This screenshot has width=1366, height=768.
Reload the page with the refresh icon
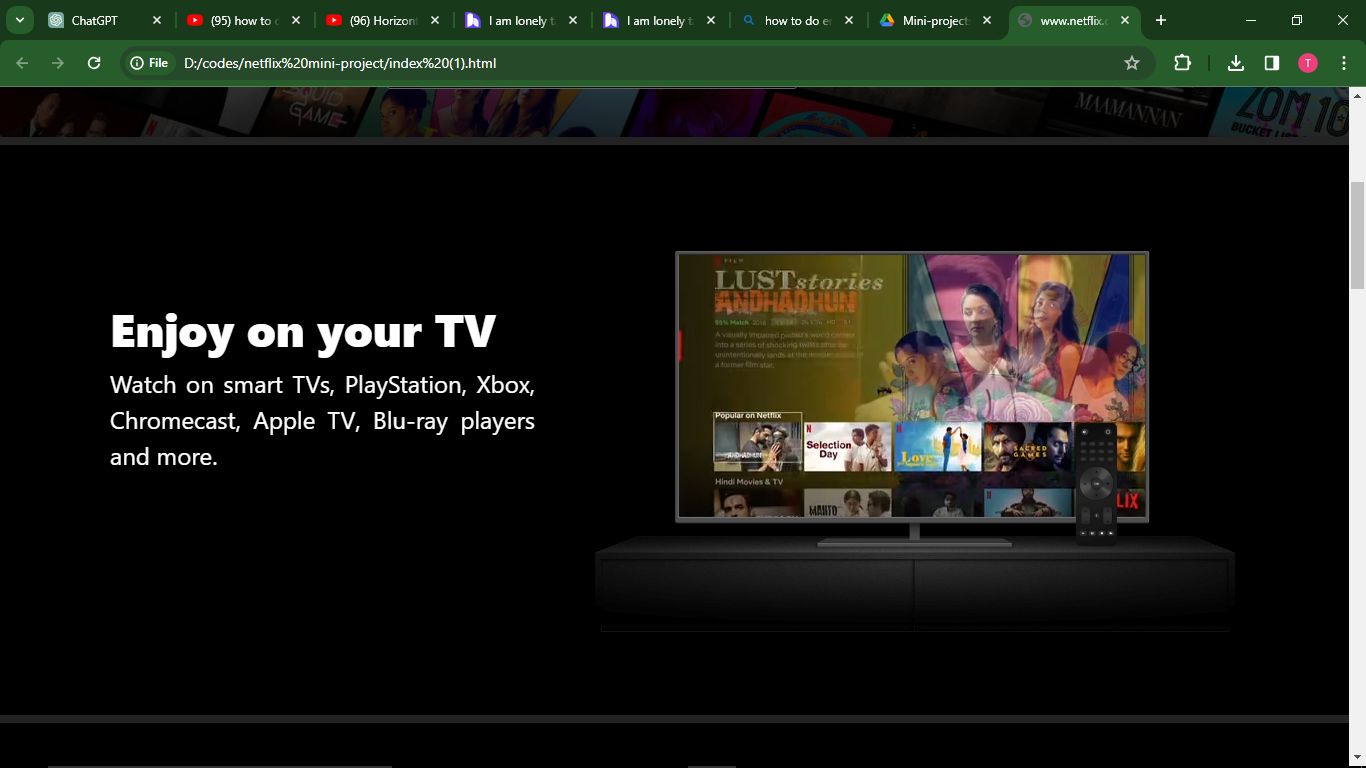[94, 63]
